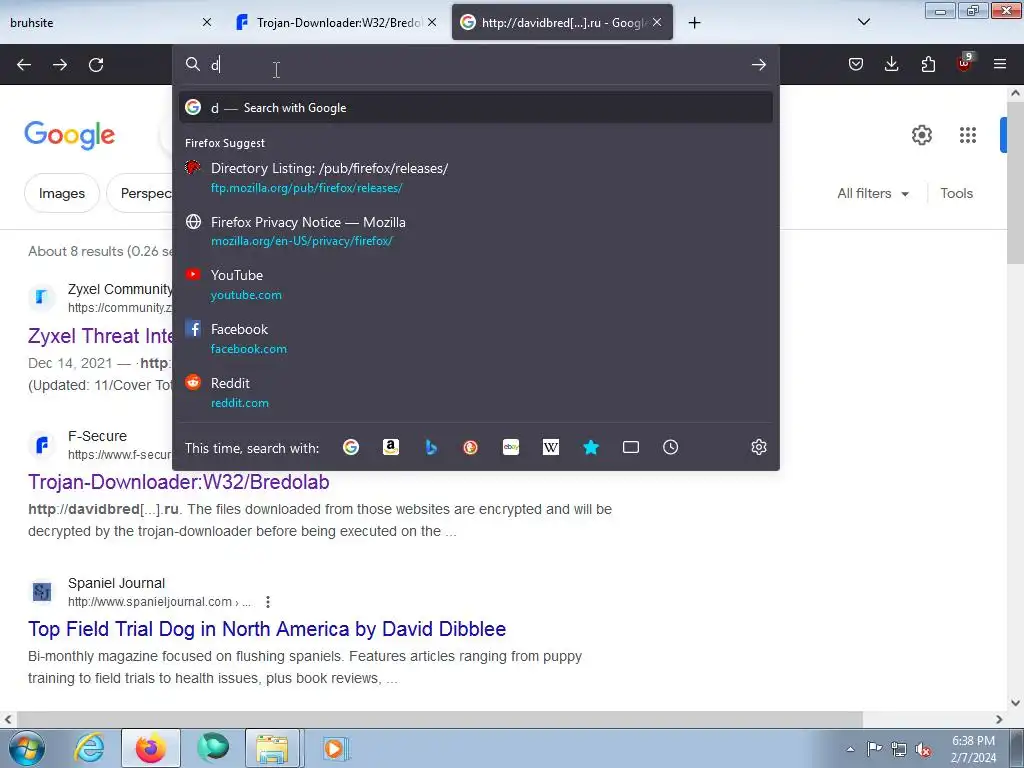Select the Reddit suggestion
Viewport: 1024px width, 768px height.
475,392
